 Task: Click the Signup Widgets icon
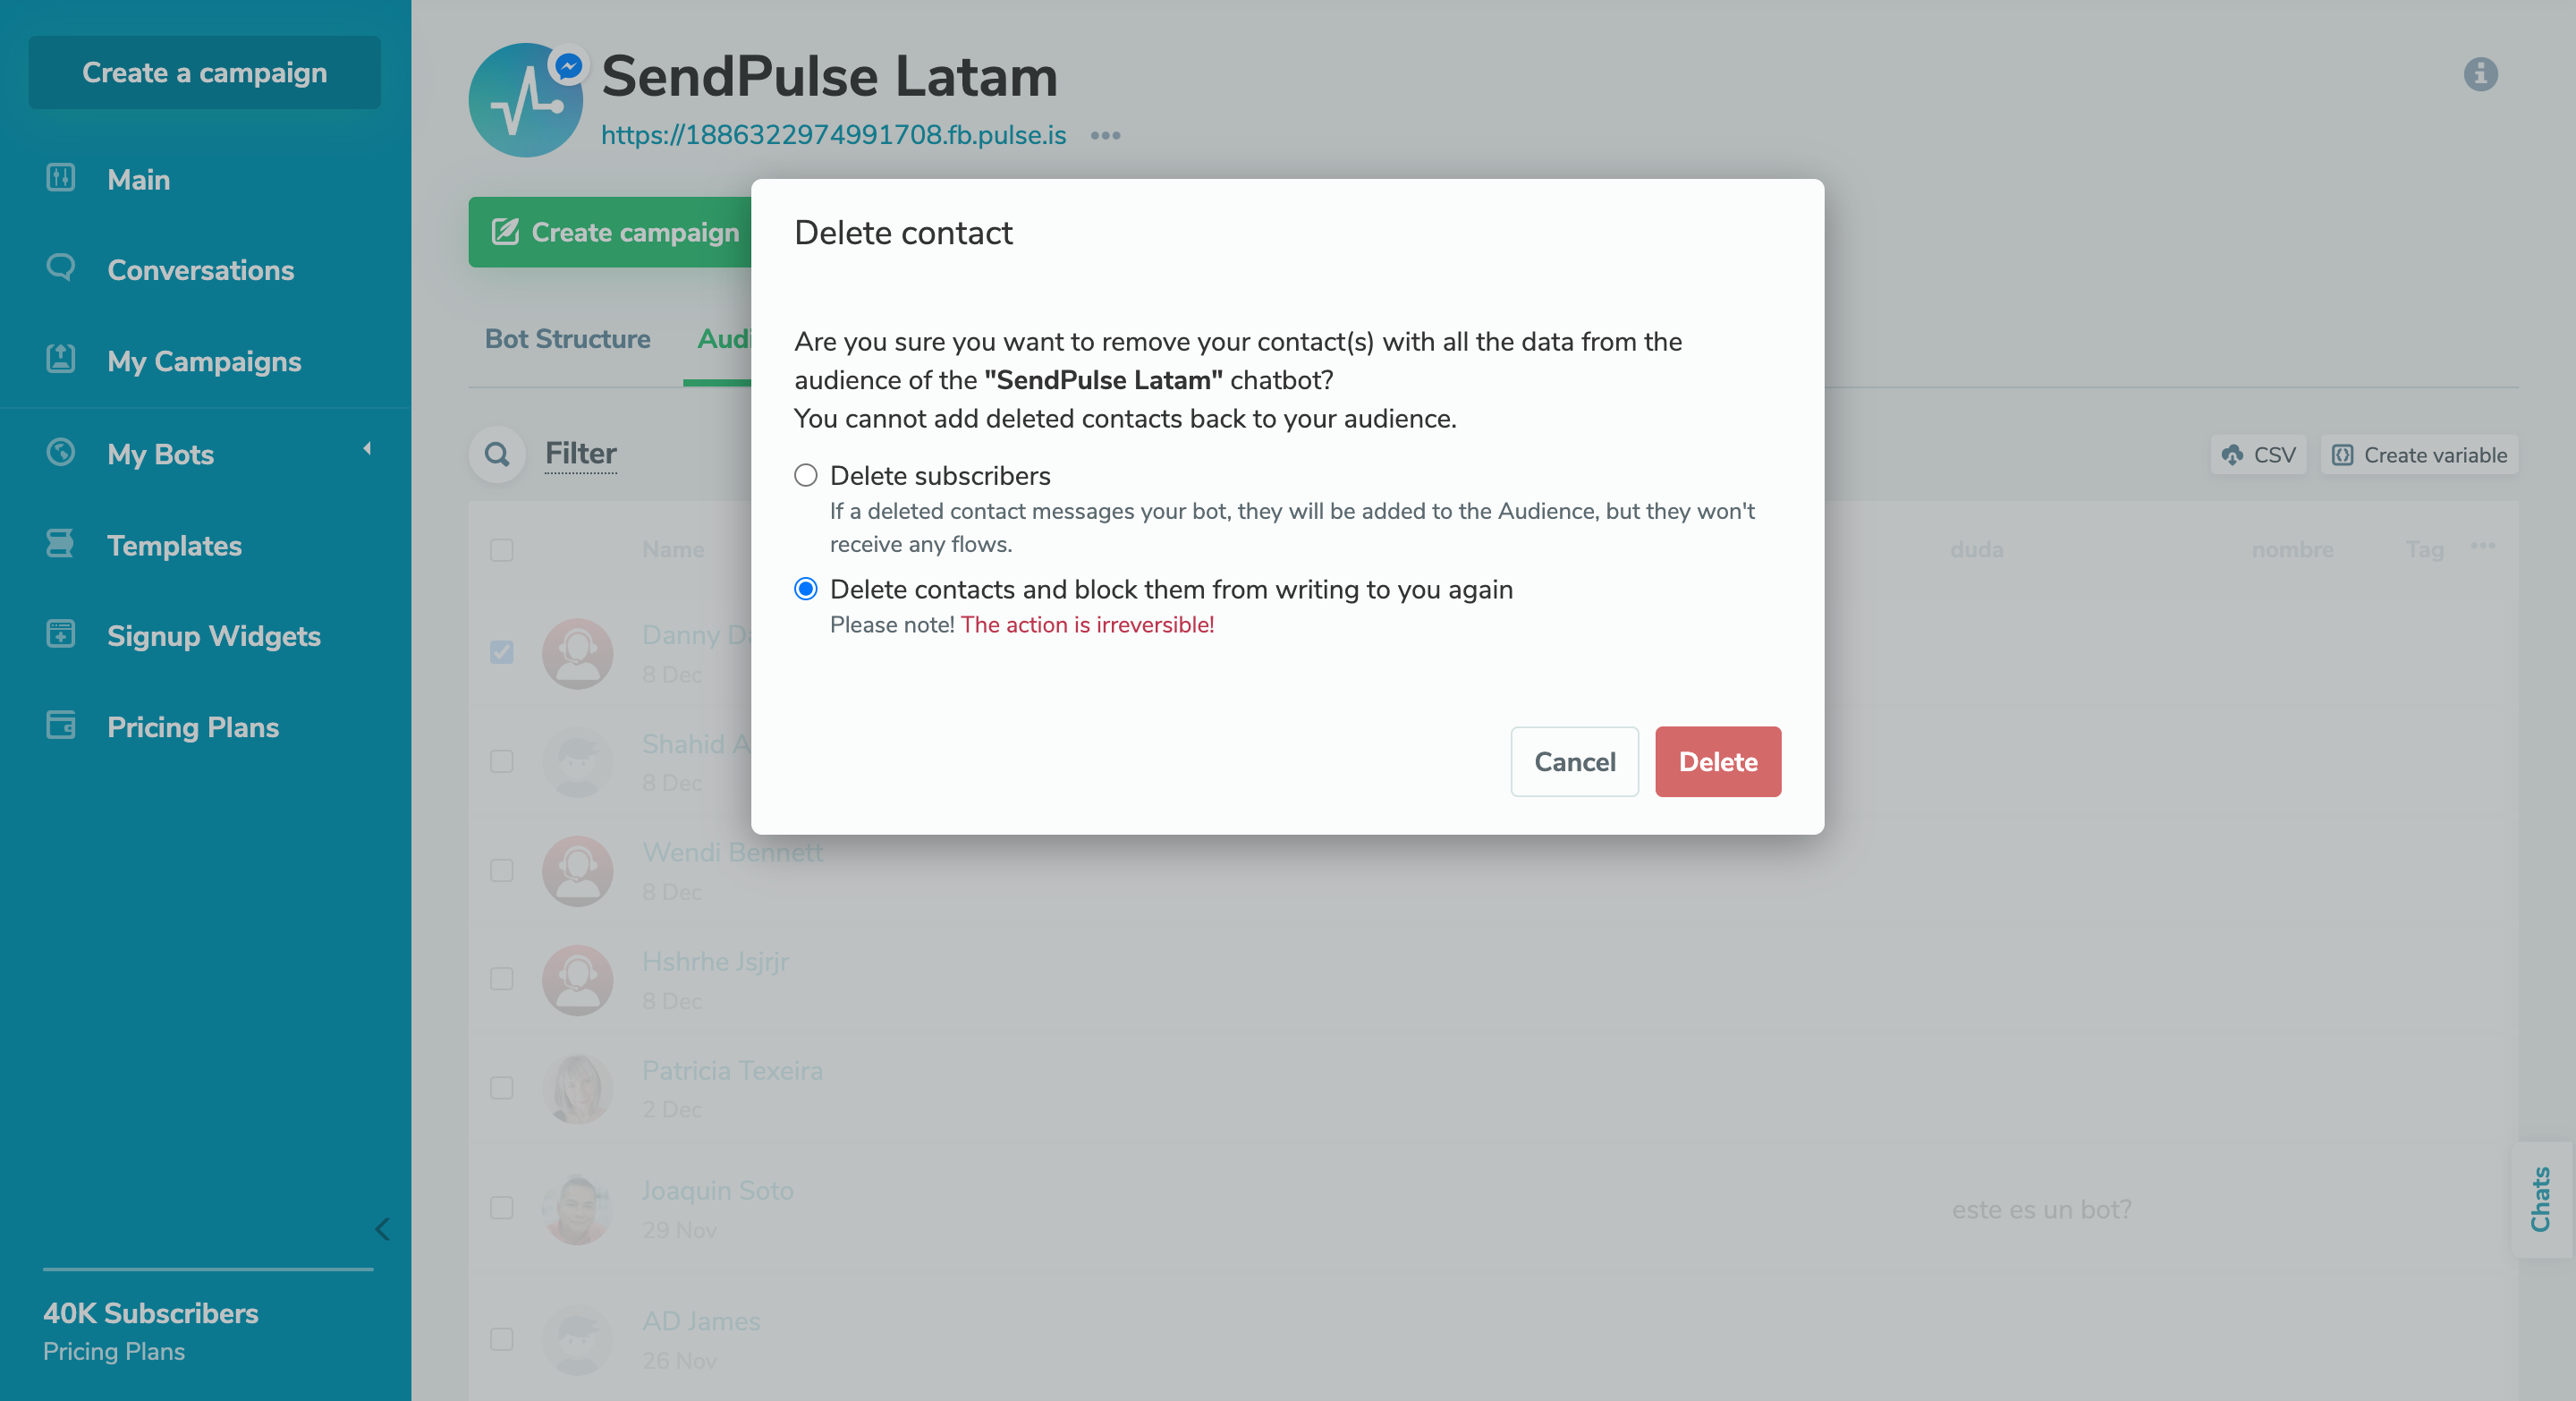[60, 635]
